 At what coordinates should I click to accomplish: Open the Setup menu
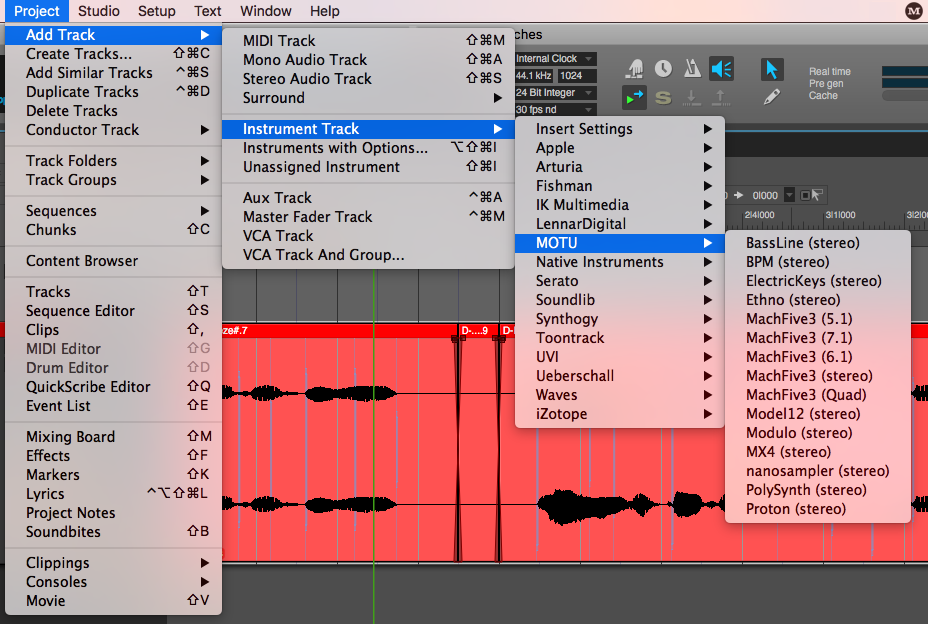pos(156,11)
